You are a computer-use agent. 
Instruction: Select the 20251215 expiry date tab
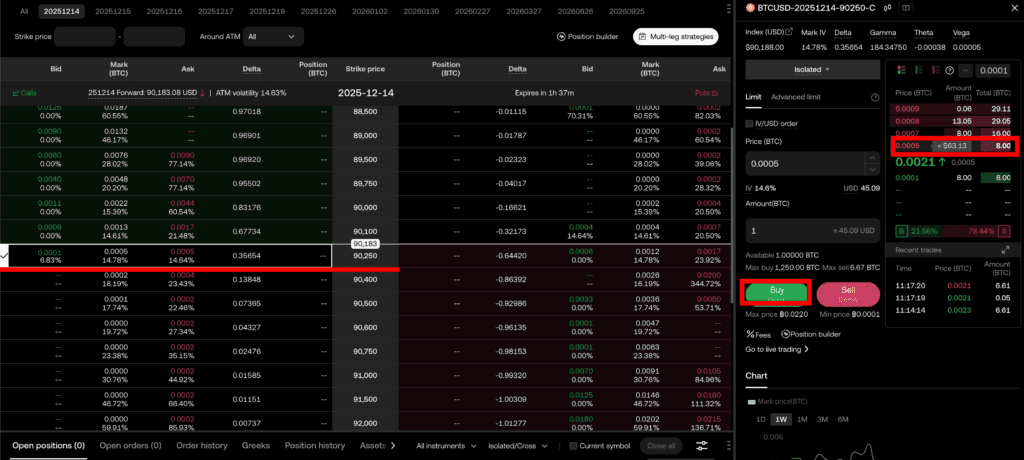click(x=111, y=10)
